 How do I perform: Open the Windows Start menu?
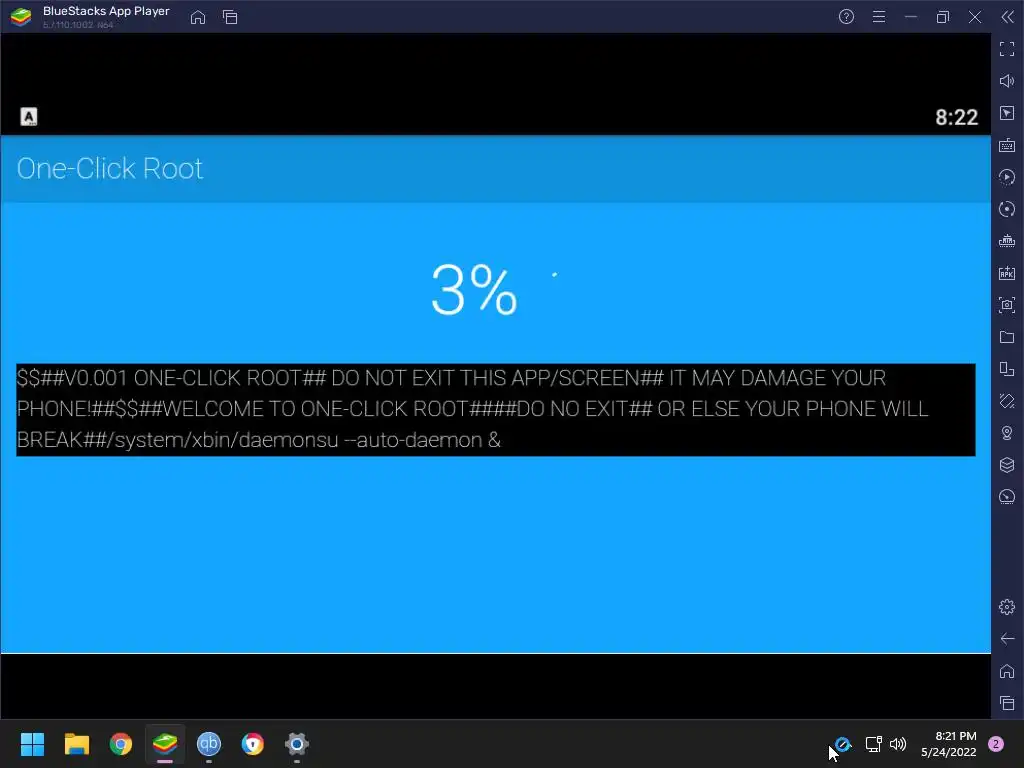[x=32, y=744]
